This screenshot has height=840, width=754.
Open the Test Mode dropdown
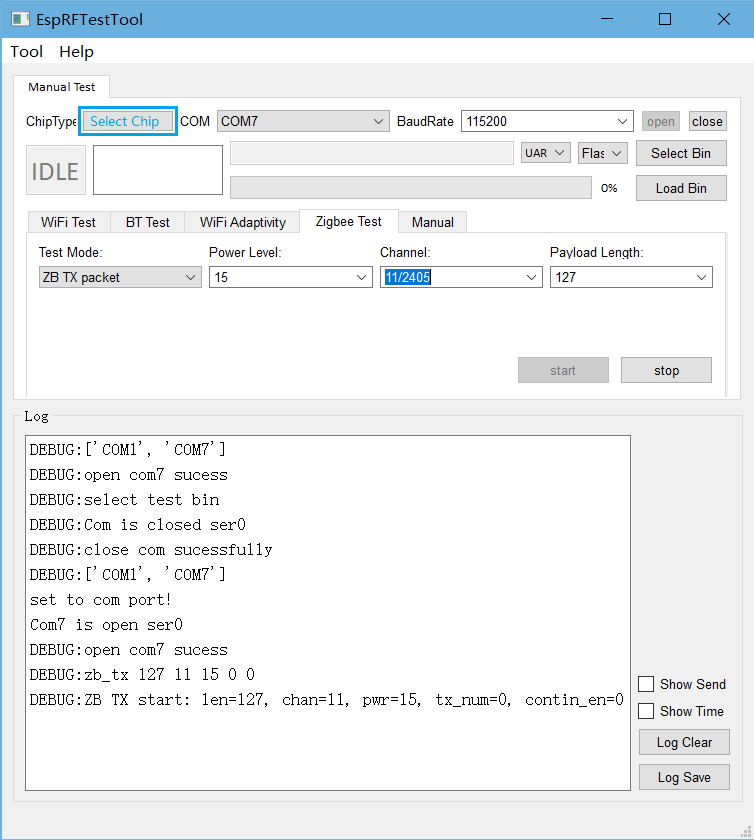click(120, 277)
